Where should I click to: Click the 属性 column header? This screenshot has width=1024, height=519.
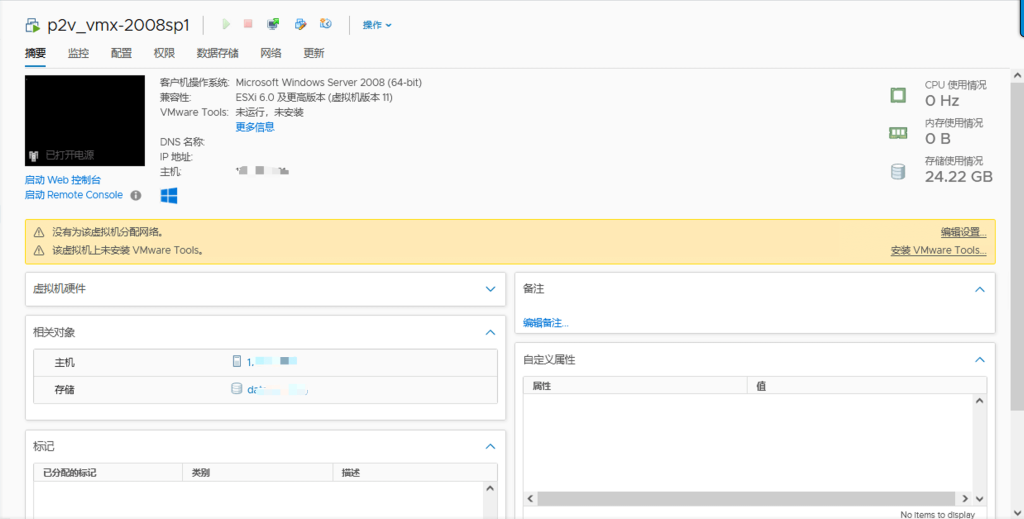tap(635, 386)
